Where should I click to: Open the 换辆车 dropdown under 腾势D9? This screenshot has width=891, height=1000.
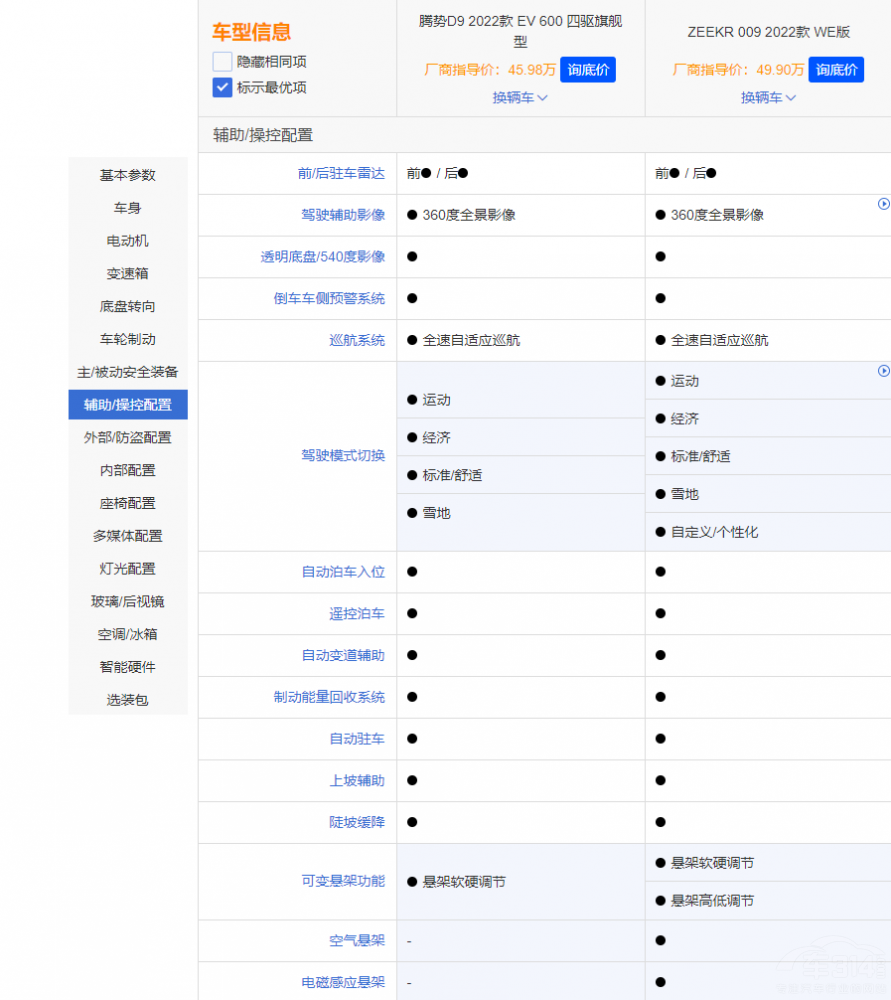point(520,97)
